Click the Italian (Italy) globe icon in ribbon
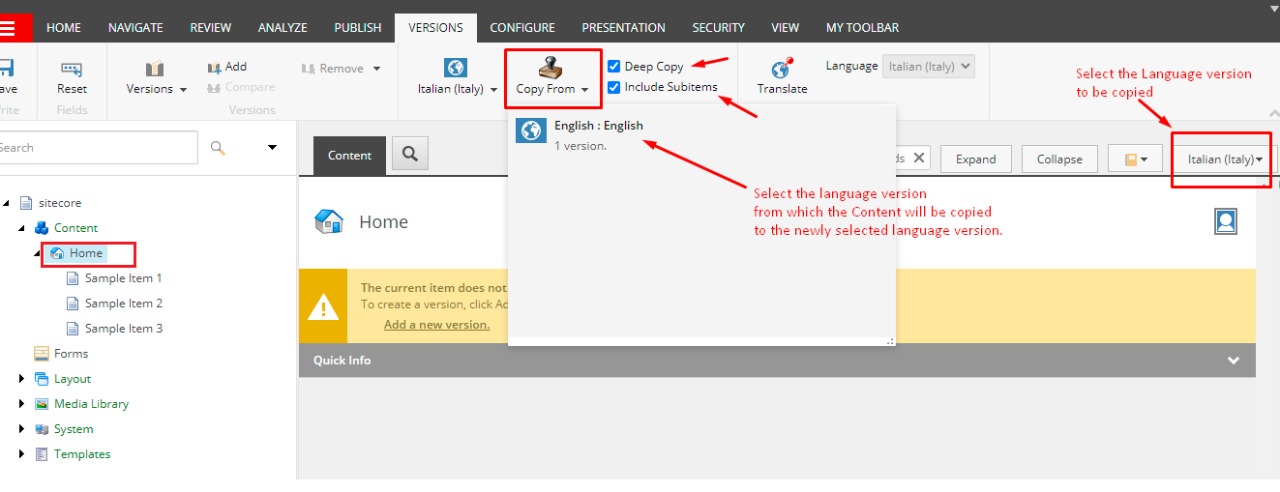 [456, 68]
